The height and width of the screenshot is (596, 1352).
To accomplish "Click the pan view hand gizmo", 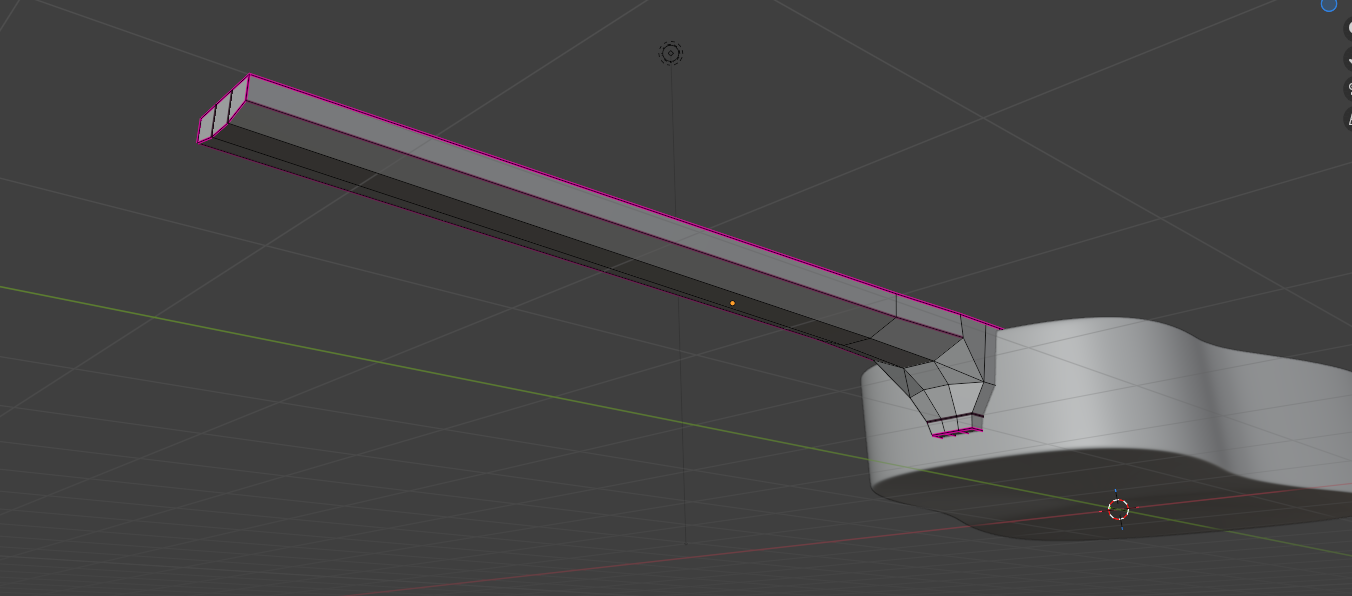I will click(1348, 58).
